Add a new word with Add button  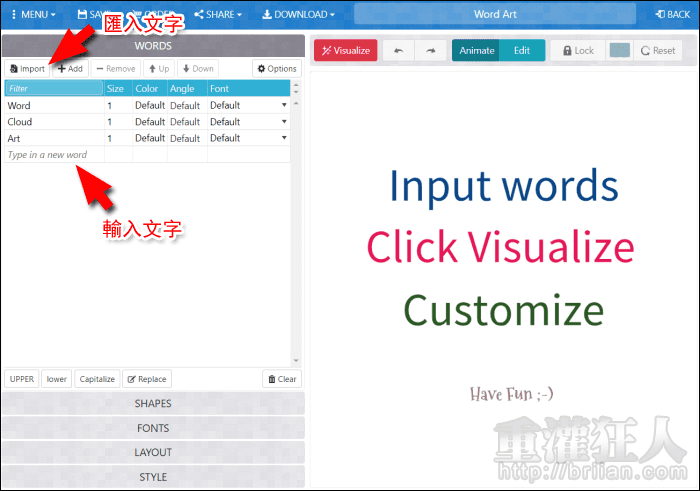click(70, 69)
